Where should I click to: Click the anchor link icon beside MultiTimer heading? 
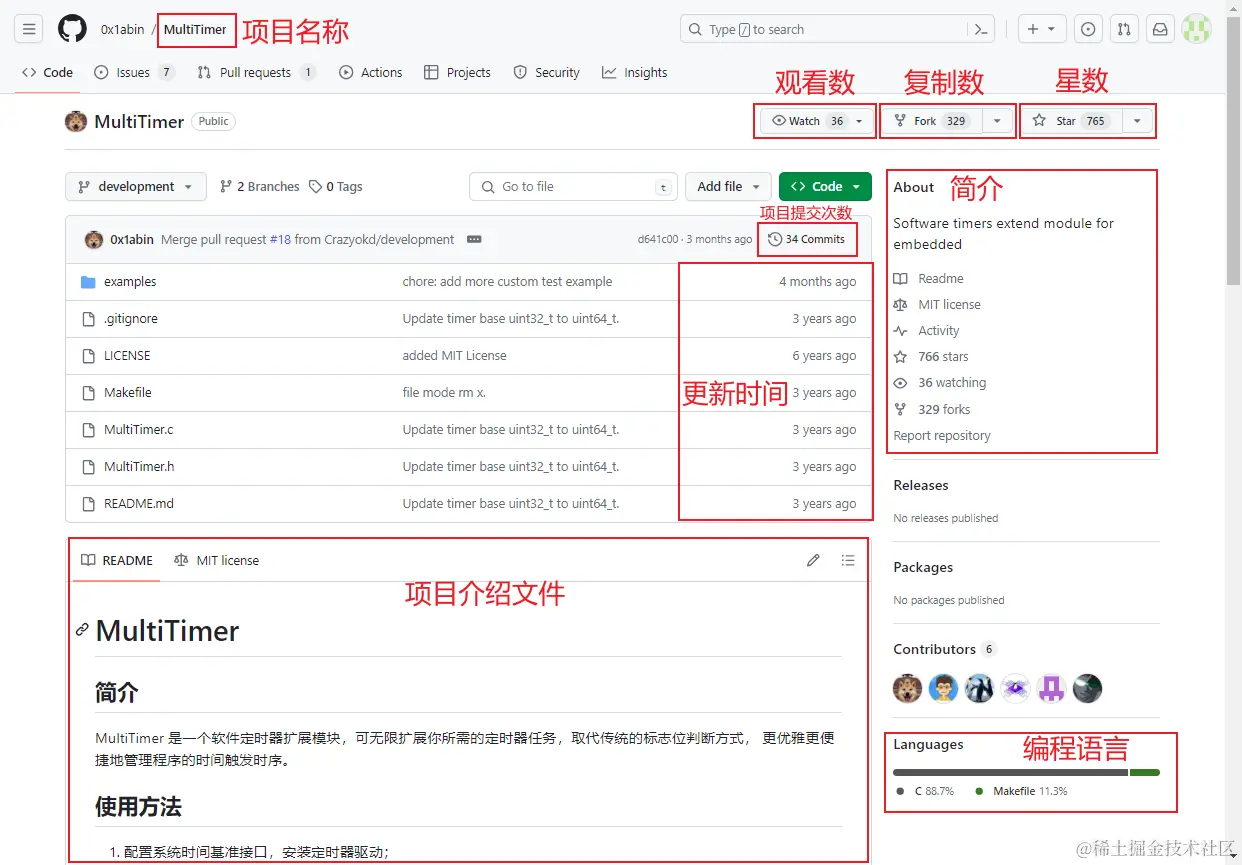tap(82, 630)
